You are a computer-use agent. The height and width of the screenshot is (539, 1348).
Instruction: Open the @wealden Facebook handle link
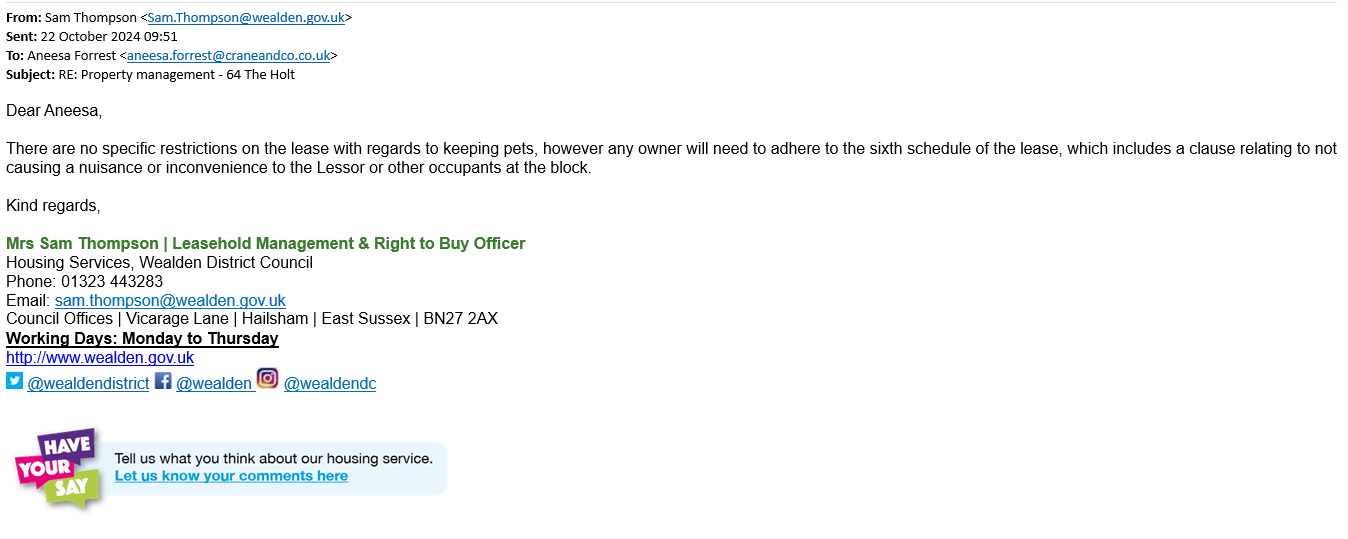214,383
